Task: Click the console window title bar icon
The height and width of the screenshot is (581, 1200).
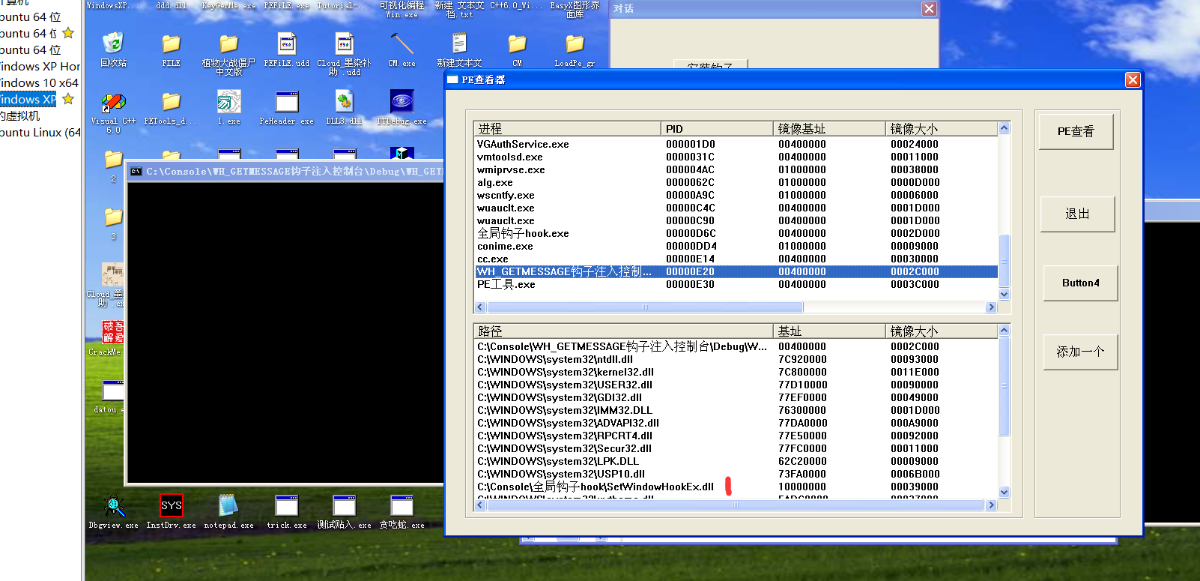Action: [137, 171]
